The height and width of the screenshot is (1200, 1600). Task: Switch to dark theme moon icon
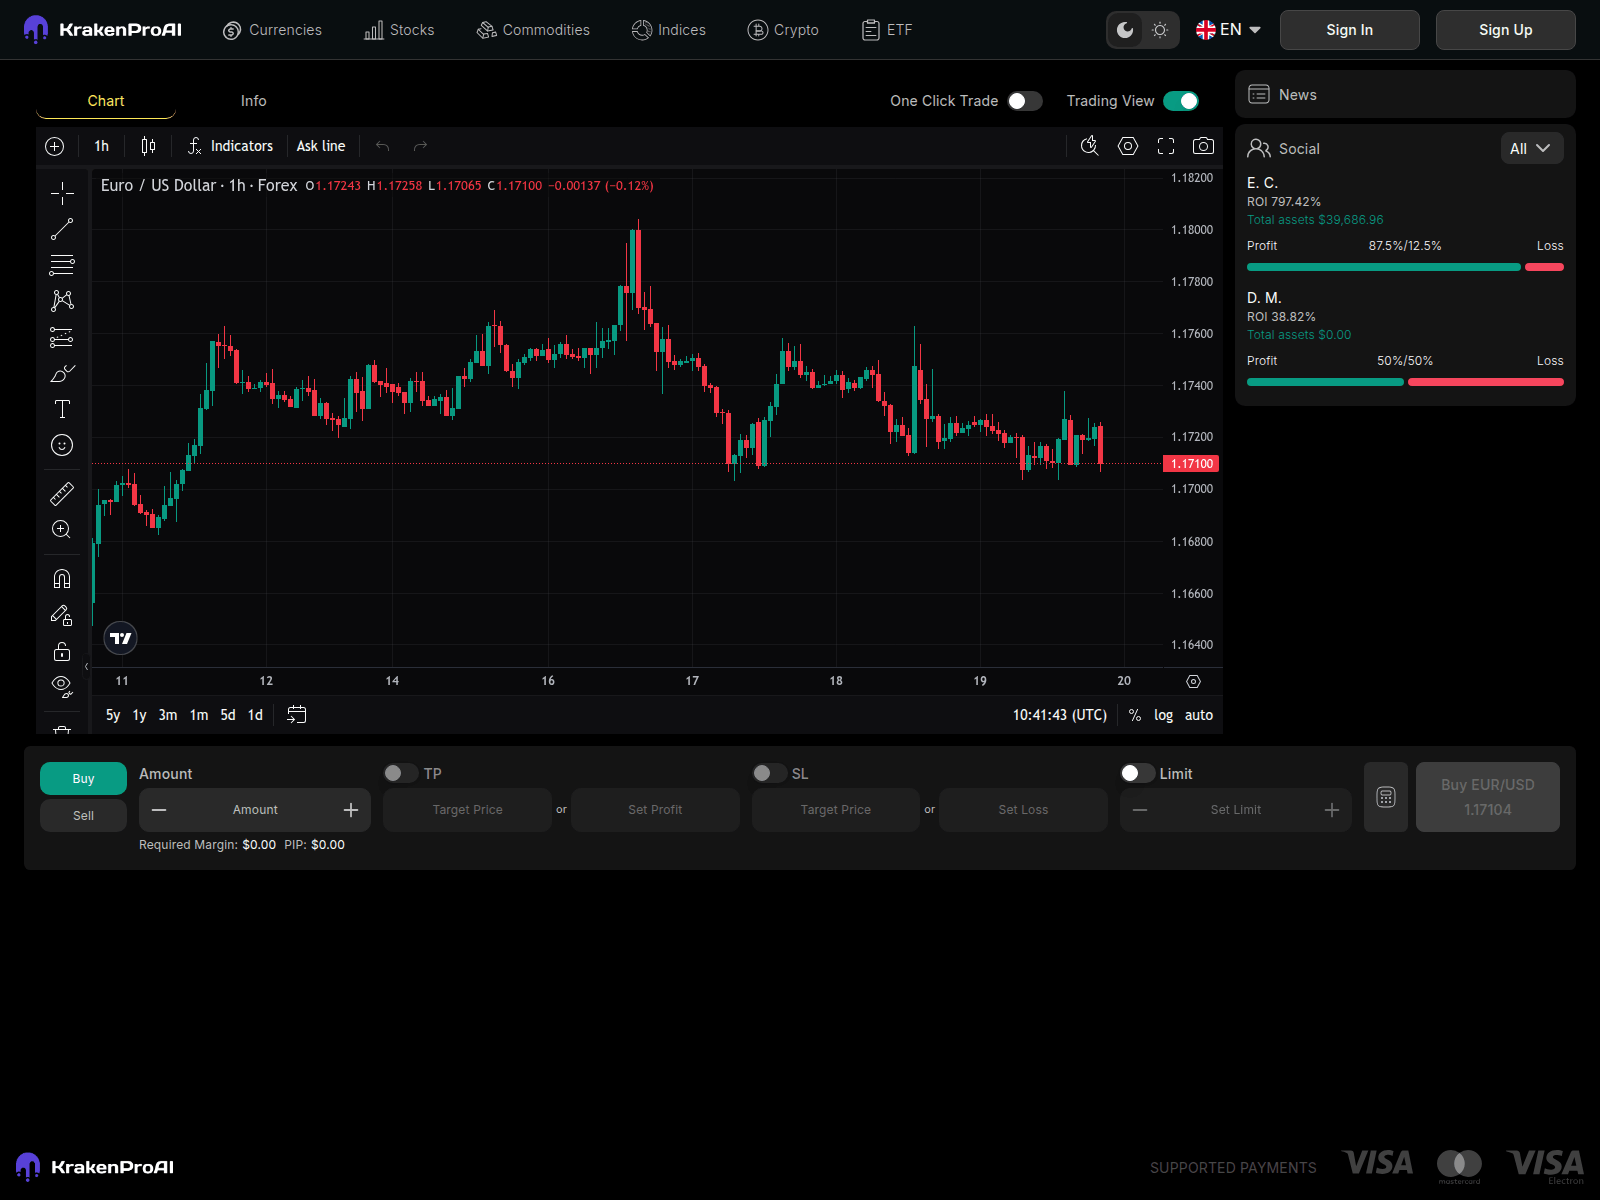[1125, 30]
